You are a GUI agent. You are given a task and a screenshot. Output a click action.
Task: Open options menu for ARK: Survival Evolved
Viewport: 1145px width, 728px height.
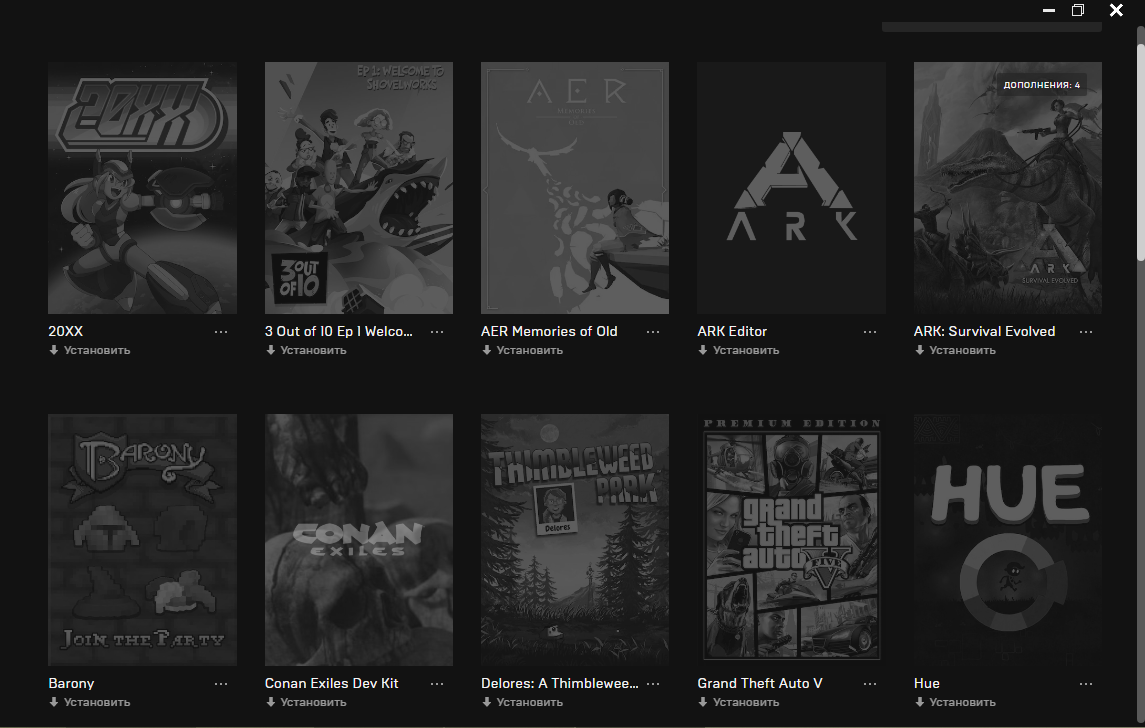coord(1086,332)
